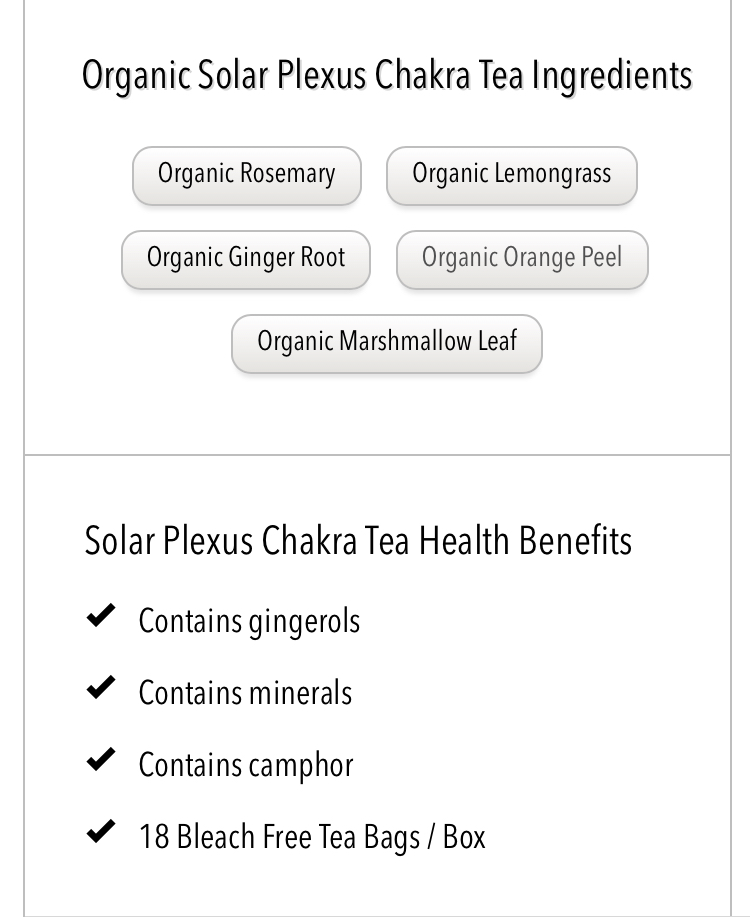Click the word Ingredients in the top heading
This screenshot has height=917, width=750.
click(x=612, y=76)
